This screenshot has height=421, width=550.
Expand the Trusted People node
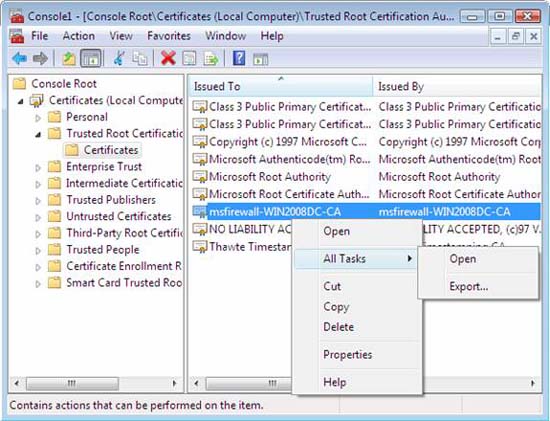(x=38, y=250)
